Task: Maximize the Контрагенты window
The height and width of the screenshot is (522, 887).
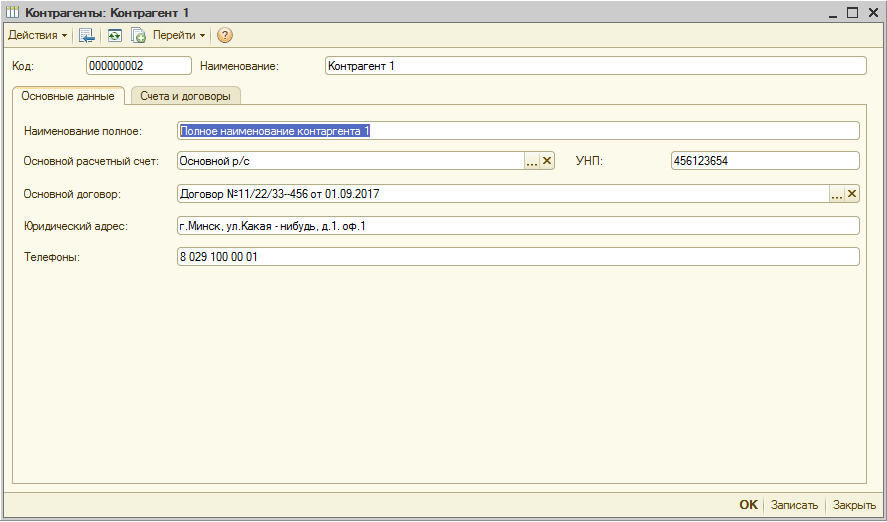Action: 853,12
